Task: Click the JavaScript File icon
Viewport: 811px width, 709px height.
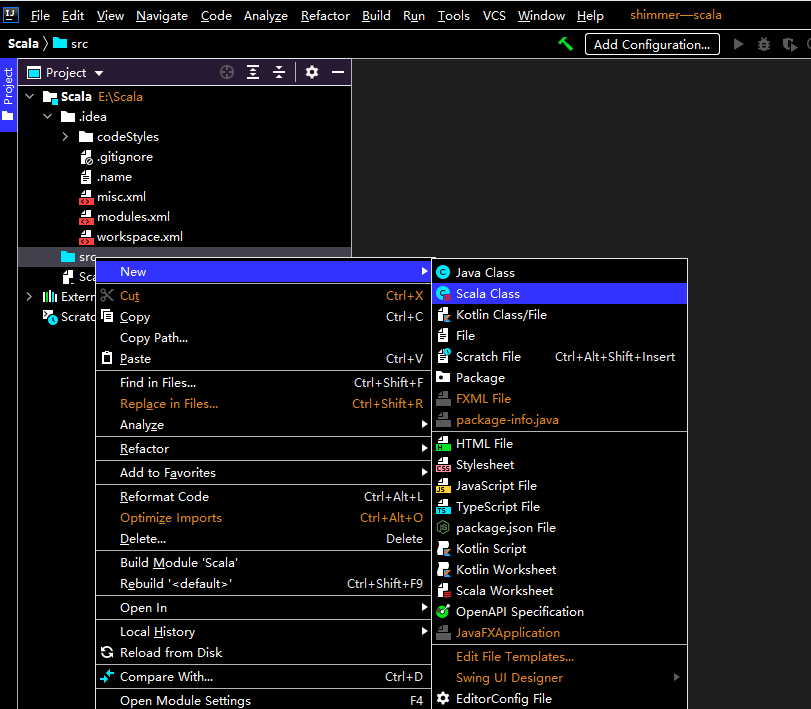Action: click(443, 486)
